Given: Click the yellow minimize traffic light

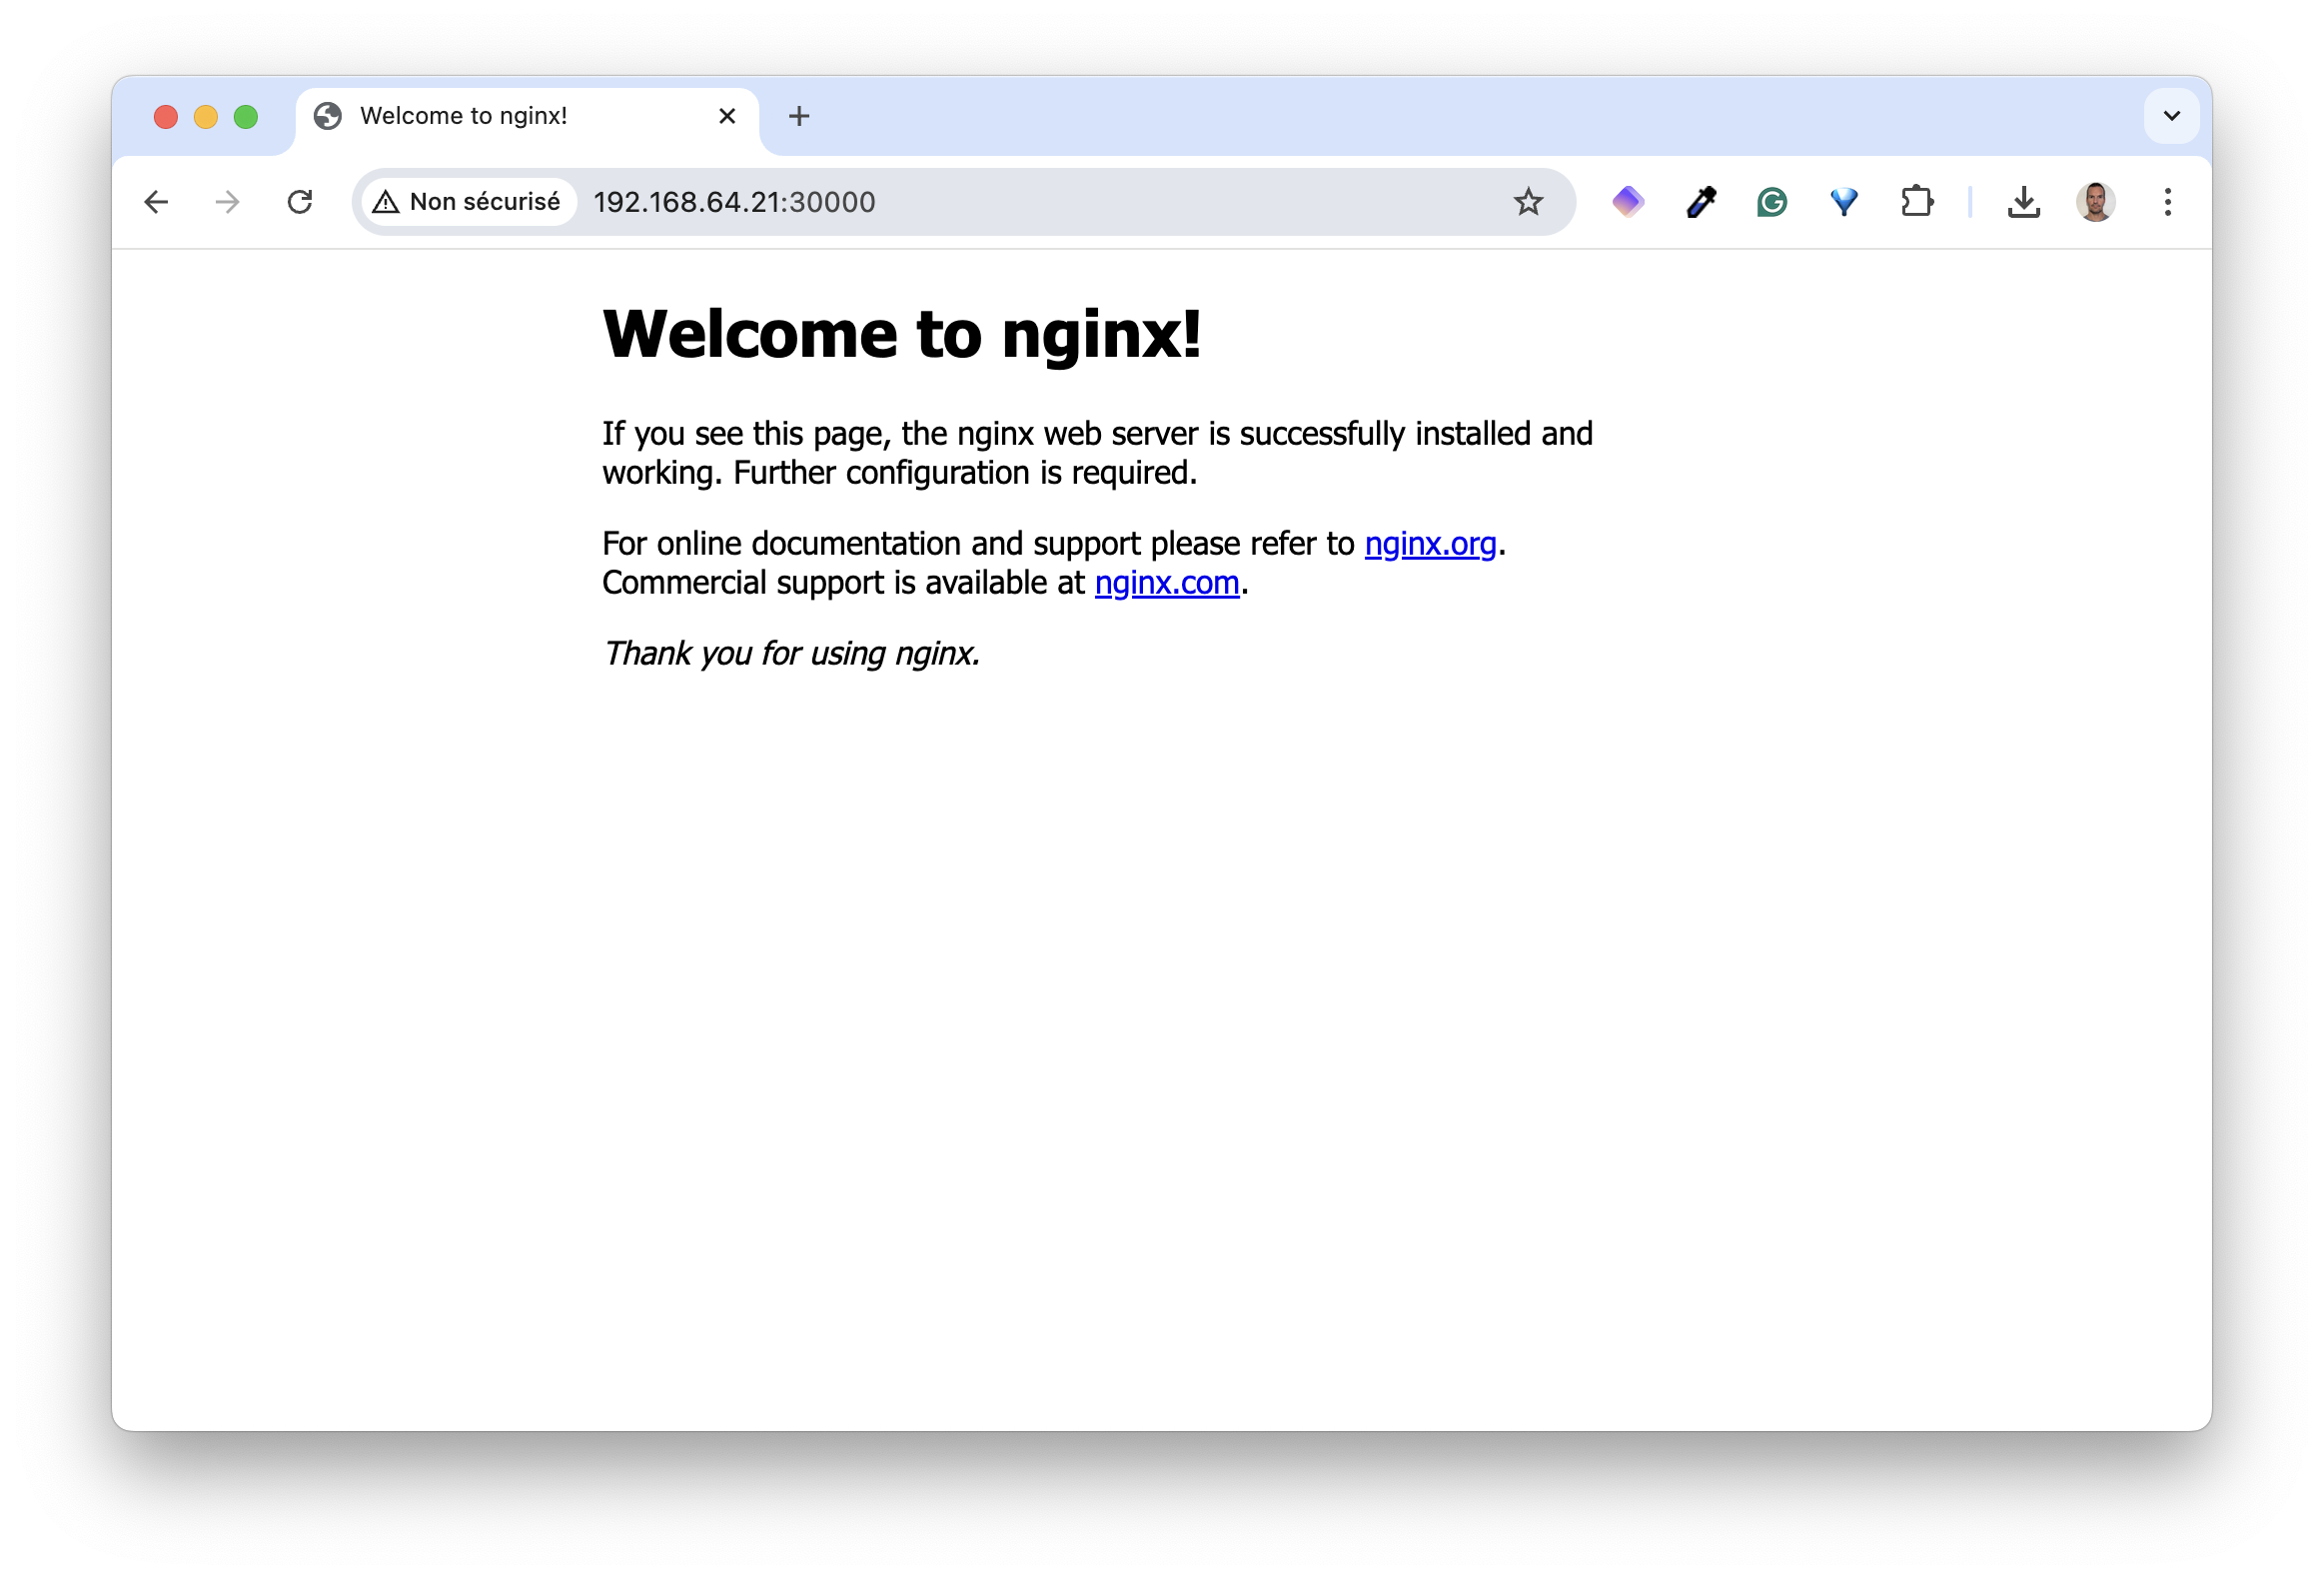Looking at the screenshot, I should point(206,116).
